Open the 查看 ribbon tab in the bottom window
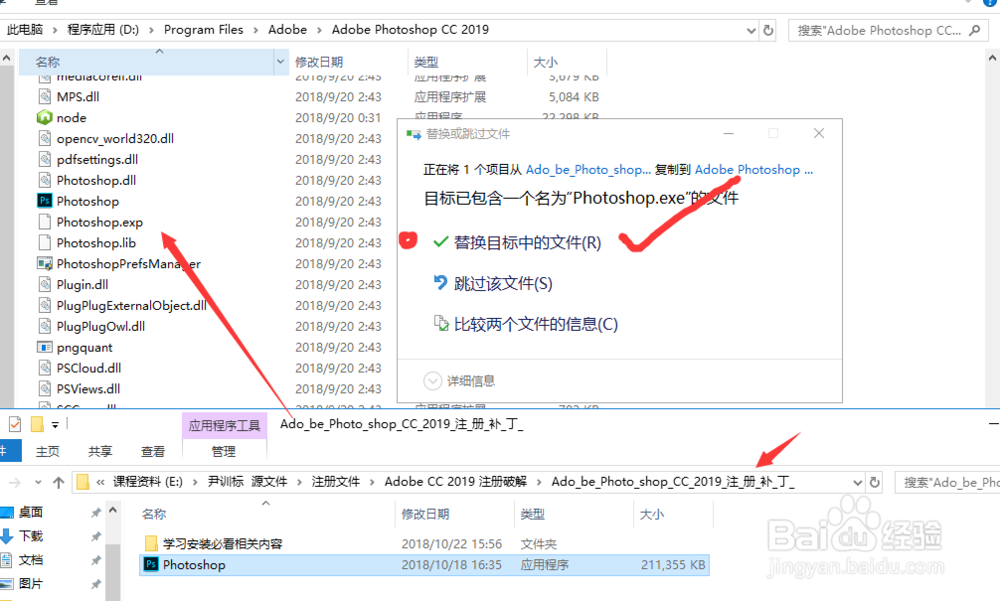Screen dimensions: 1000x601 point(153,452)
